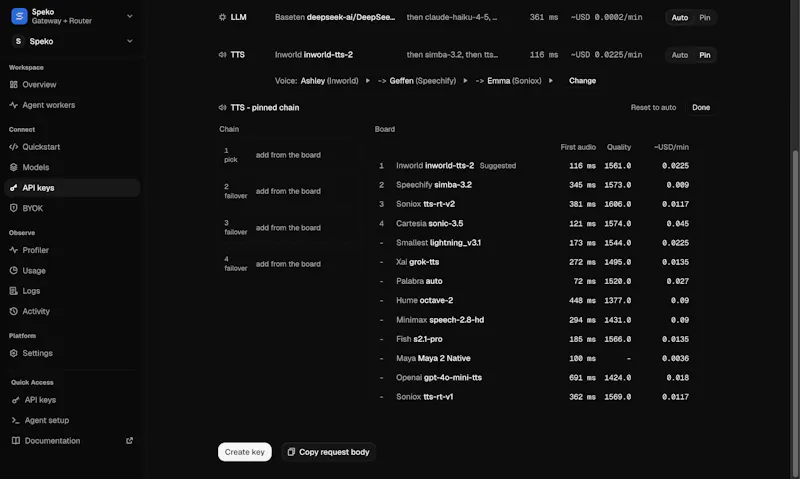Viewport: 800px width, 479px height.
Task: Add Xai grok-tts from the board
Action: point(534,262)
